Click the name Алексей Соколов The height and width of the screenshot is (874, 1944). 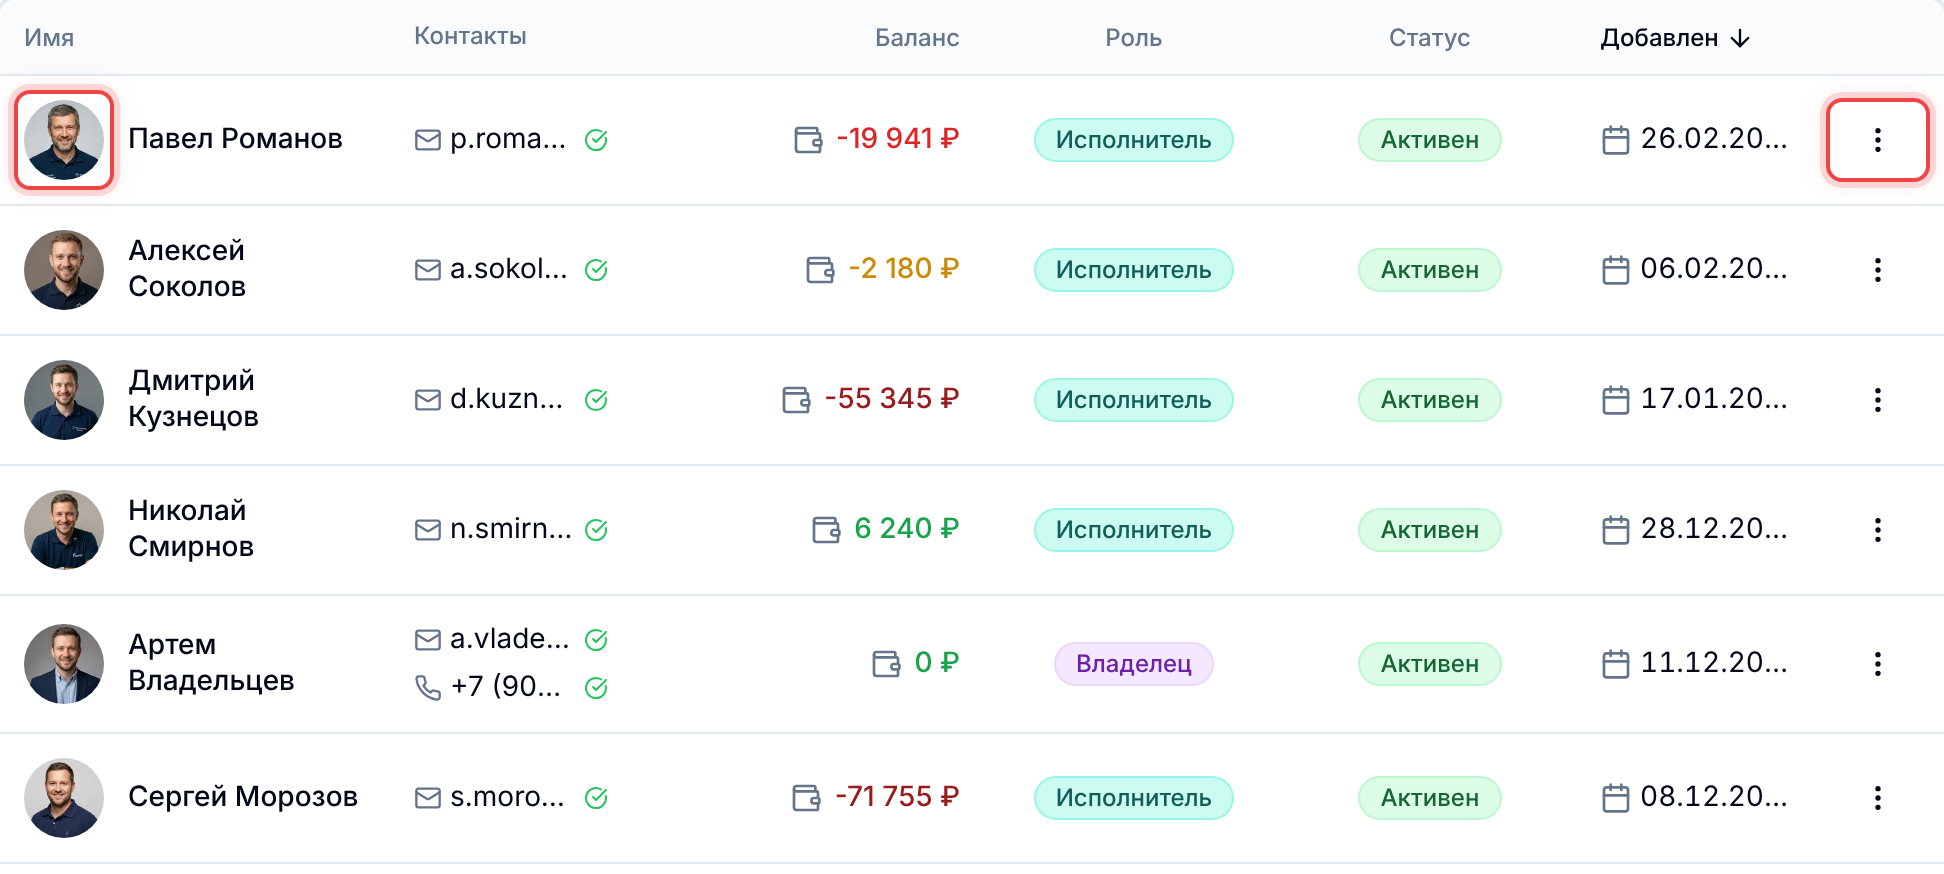187,268
